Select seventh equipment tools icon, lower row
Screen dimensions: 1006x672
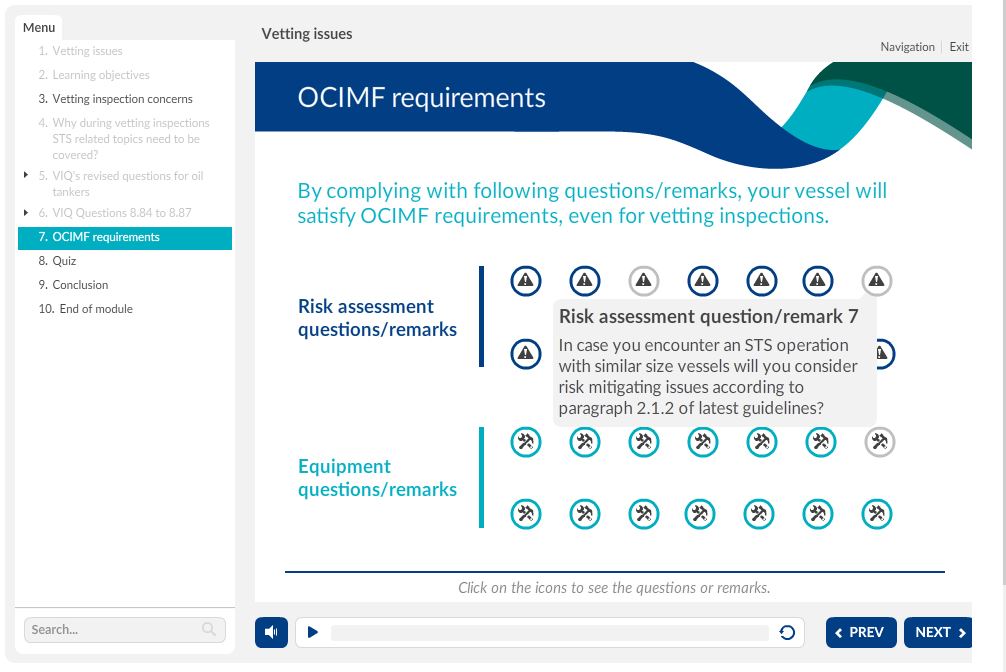[876, 513]
